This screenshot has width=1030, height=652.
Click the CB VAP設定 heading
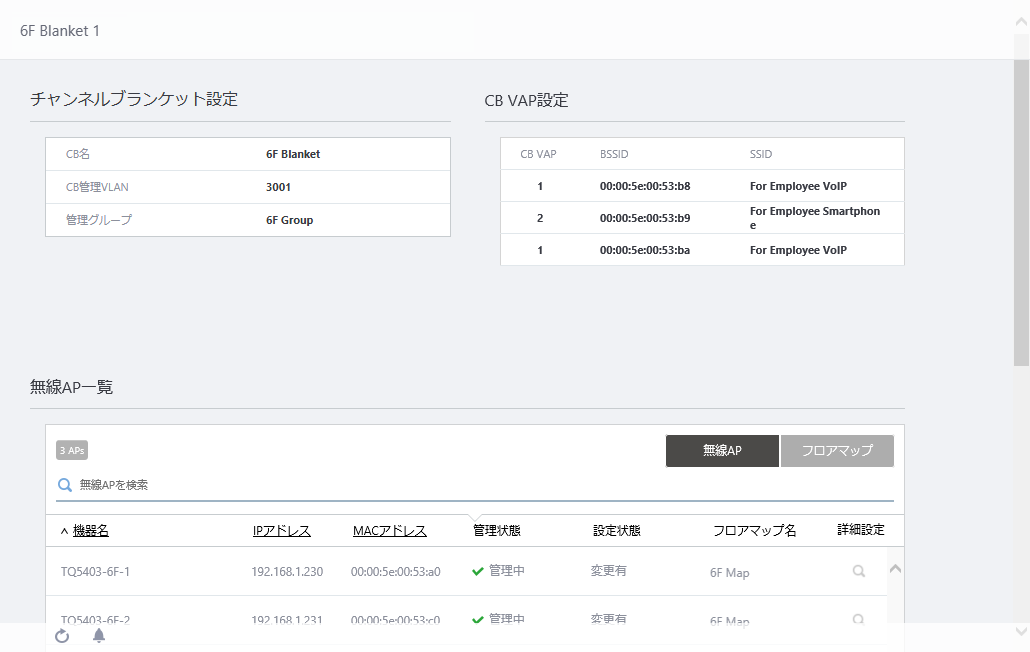point(526,100)
